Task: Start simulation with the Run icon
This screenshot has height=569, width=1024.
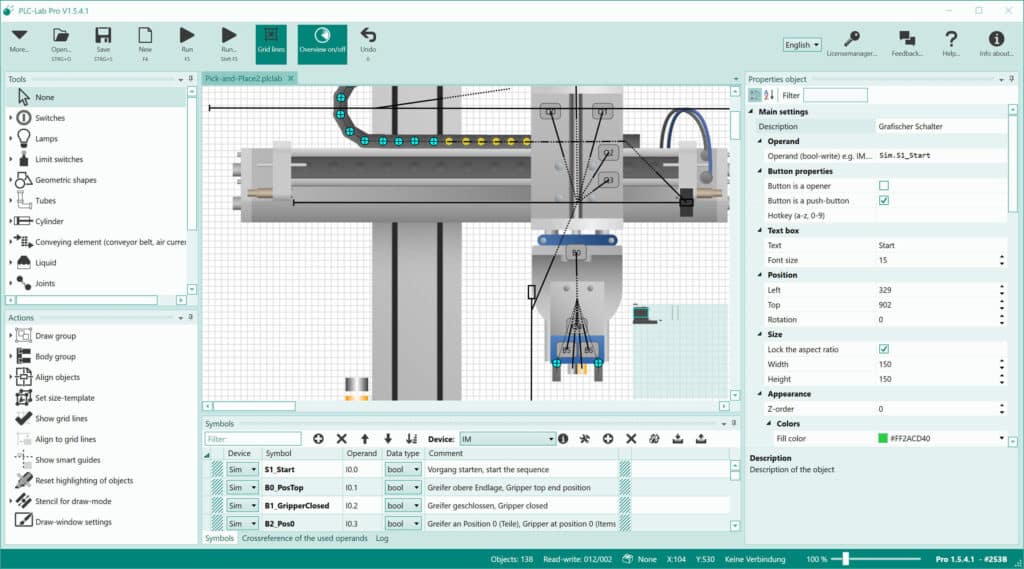Action: (187, 44)
